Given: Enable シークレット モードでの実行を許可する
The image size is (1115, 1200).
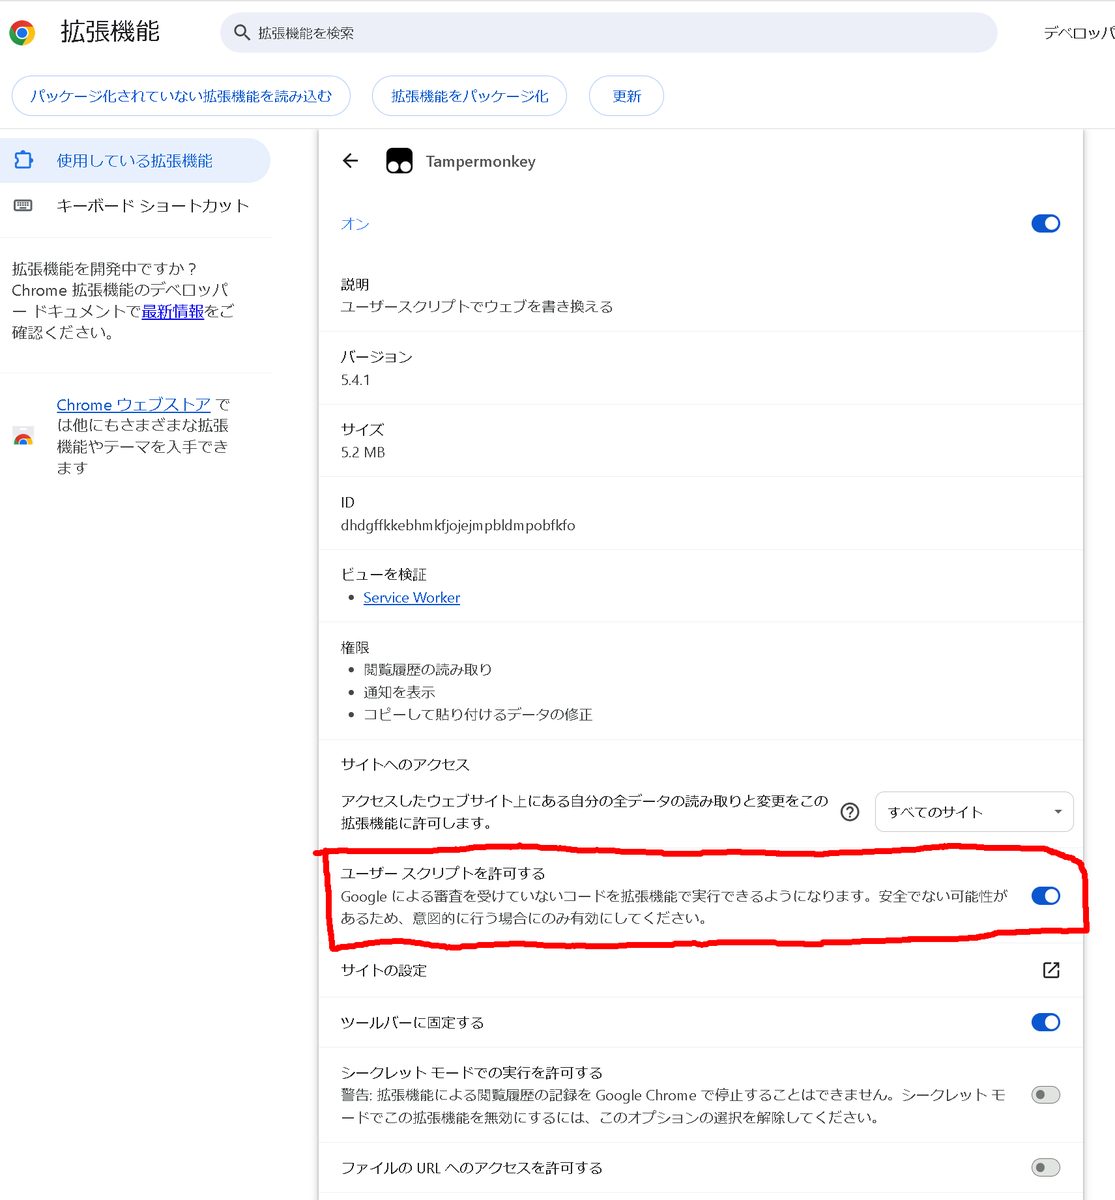Looking at the screenshot, I should (x=1045, y=1094).
